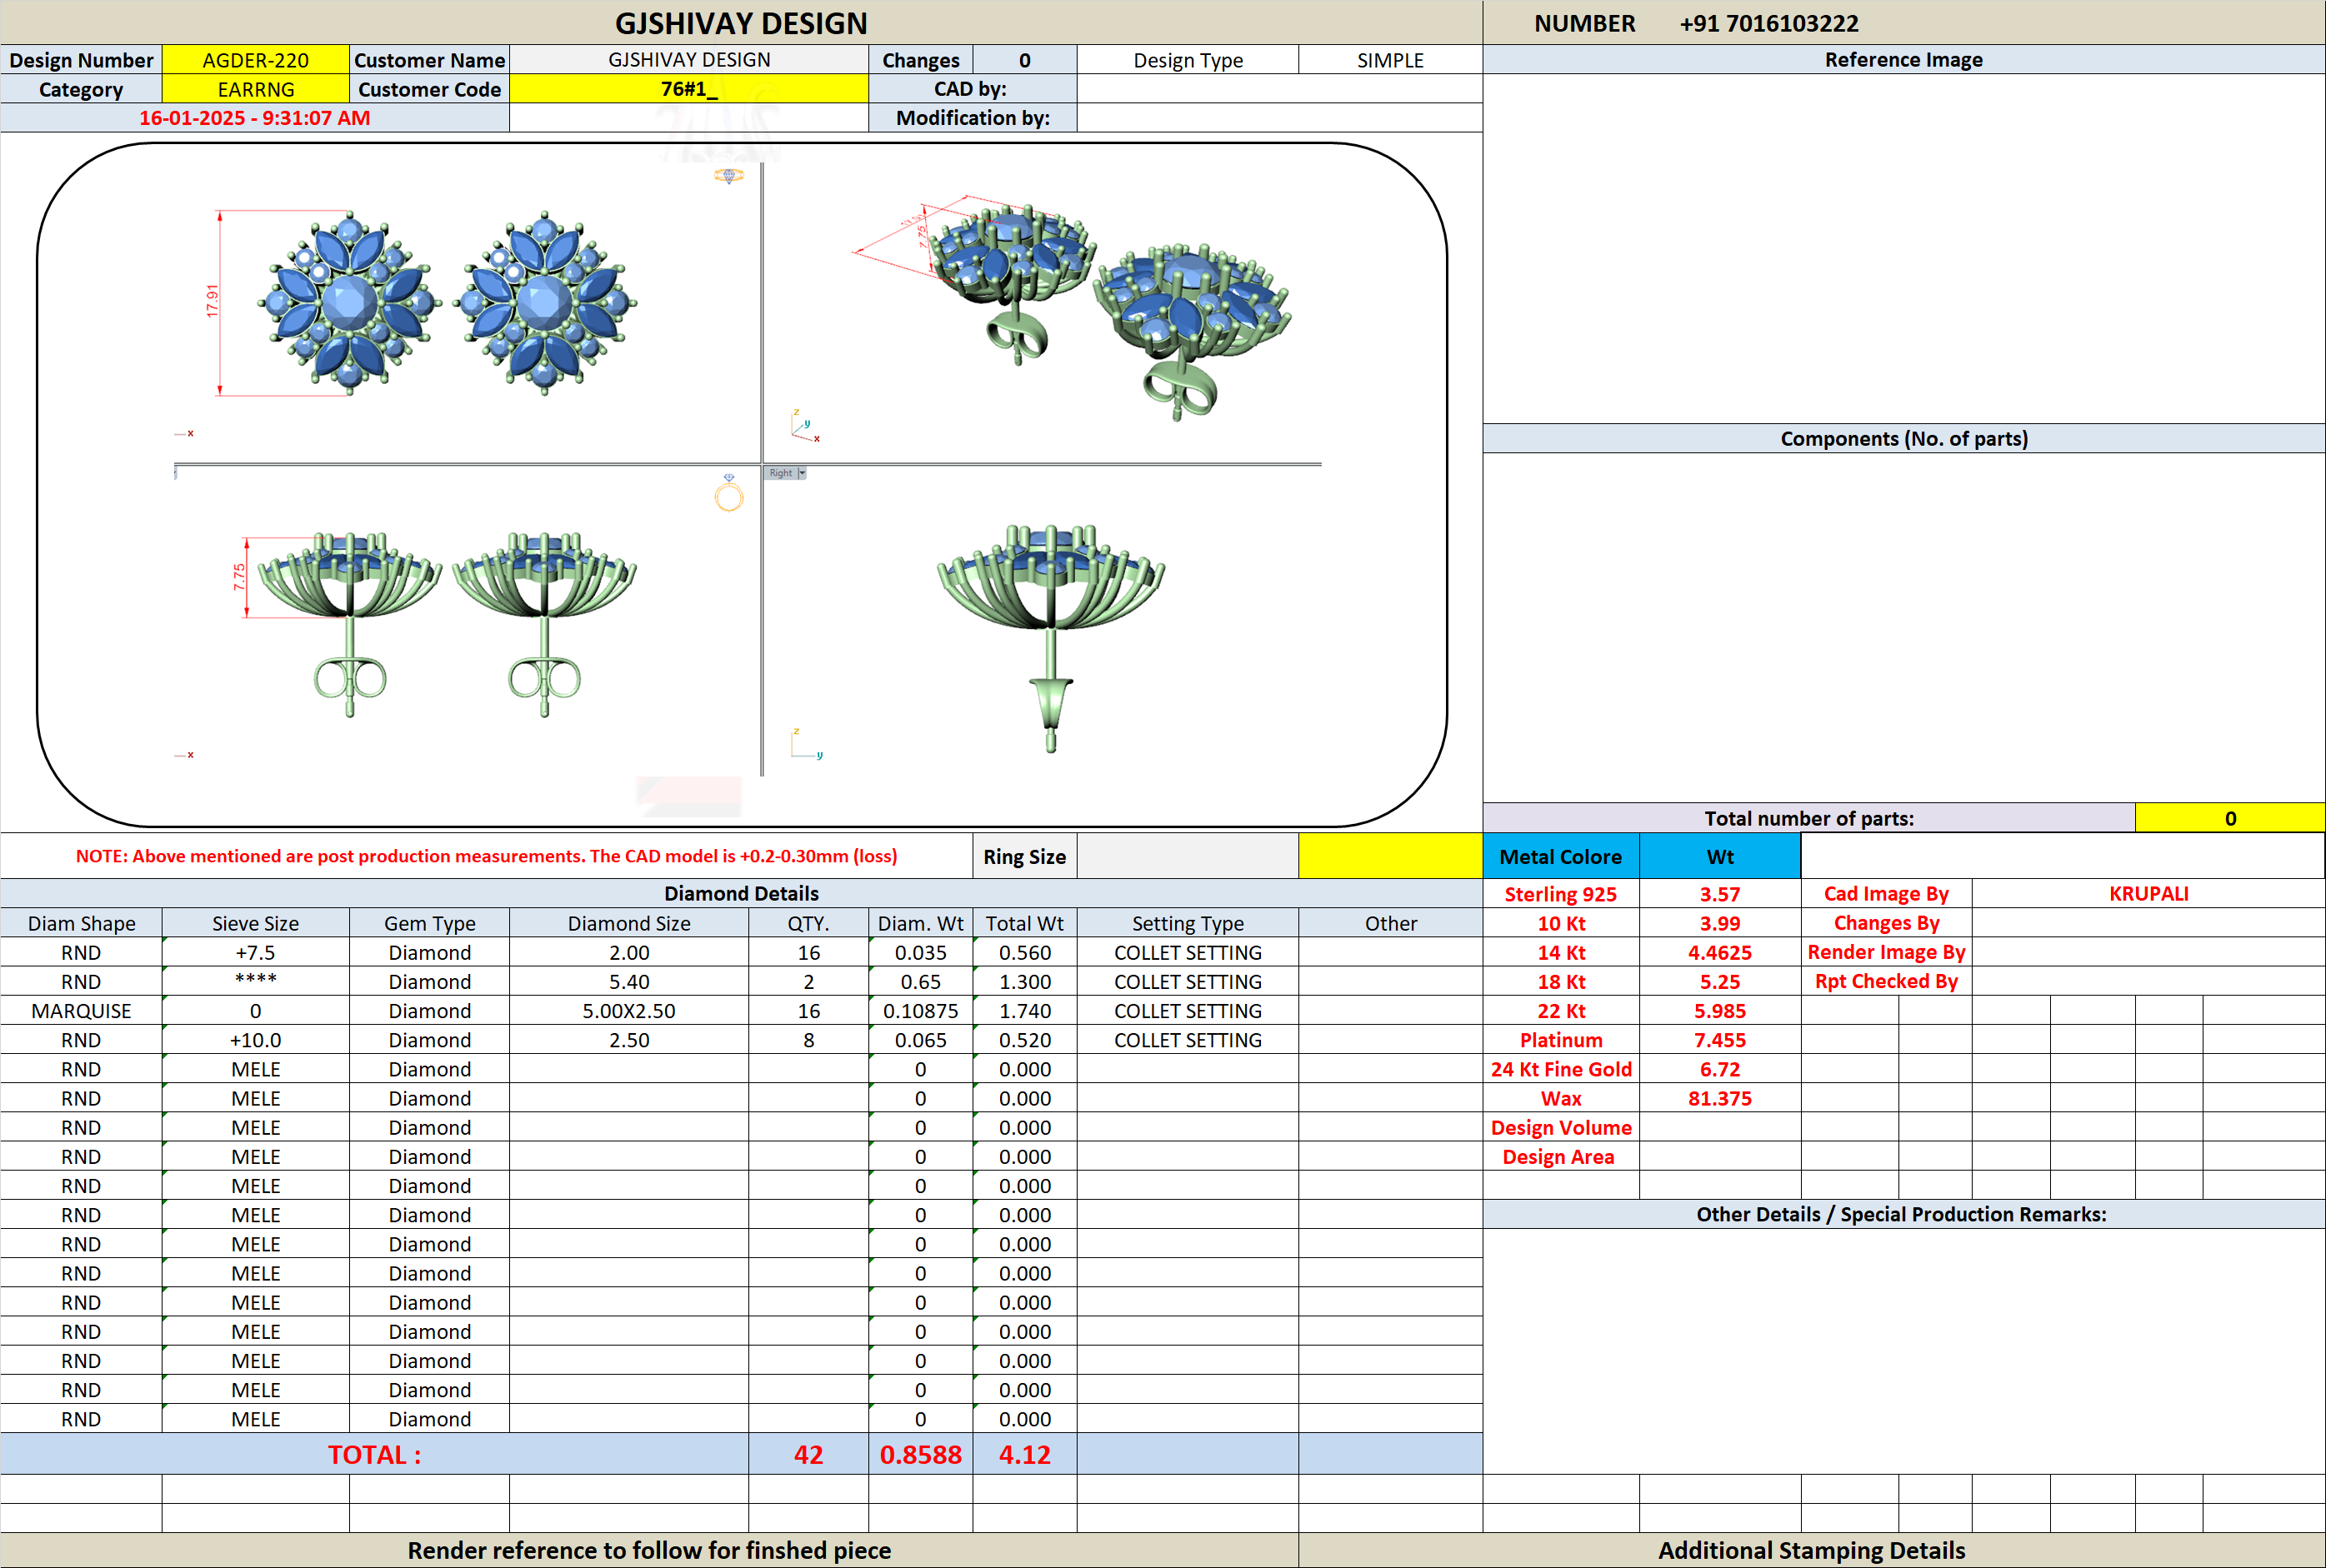Select the Sterling 925 metal label

pyautogui.click(x=1561, y=894)
